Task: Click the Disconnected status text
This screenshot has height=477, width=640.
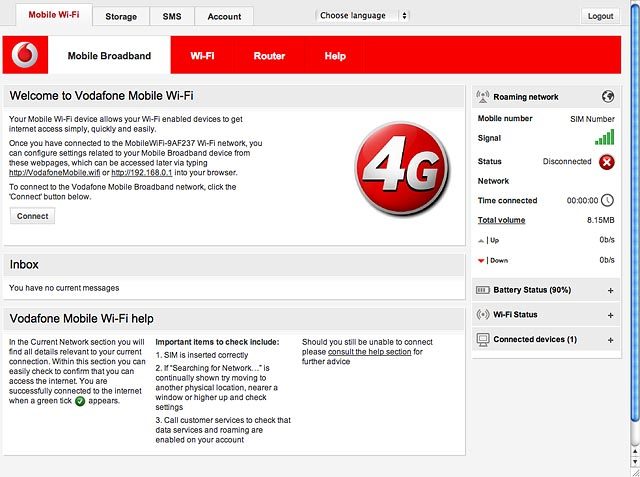Action: coord(567,162)
